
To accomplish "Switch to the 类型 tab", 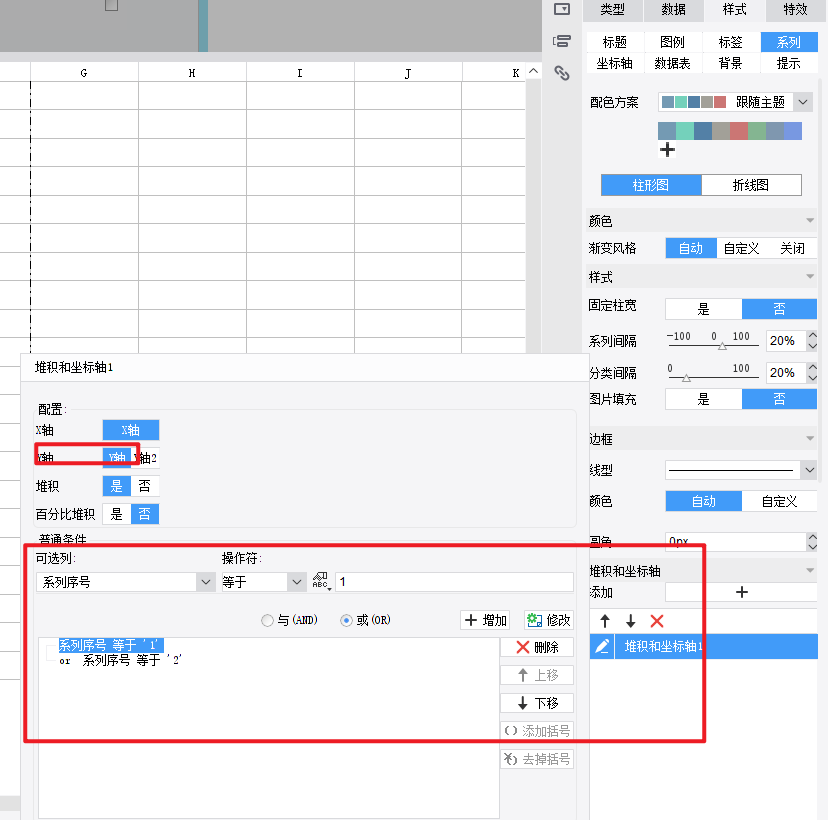I will 613,10.
